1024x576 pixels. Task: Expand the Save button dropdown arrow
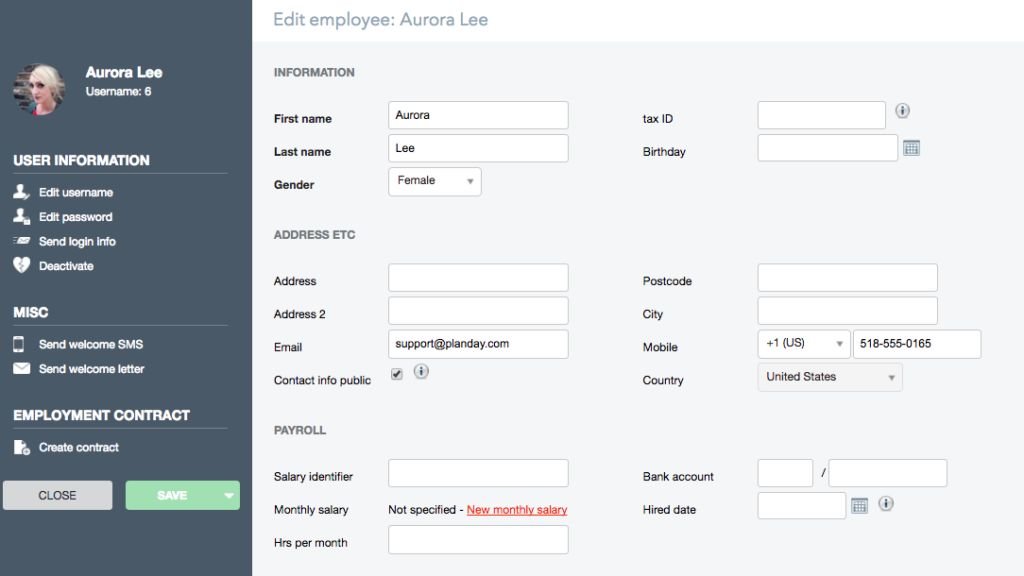229,495
